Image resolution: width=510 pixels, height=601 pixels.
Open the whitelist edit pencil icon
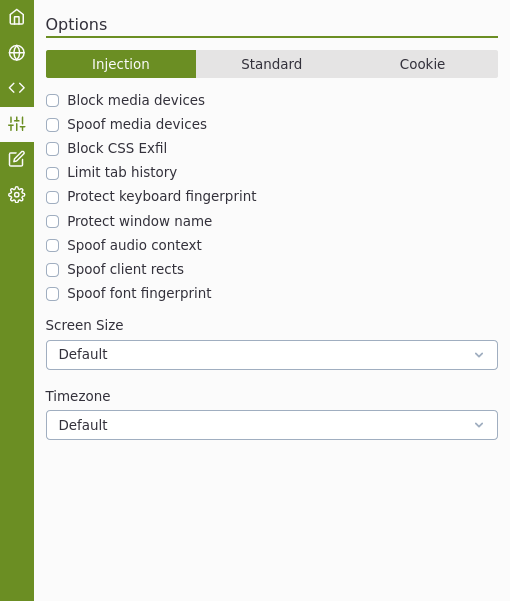16,159
